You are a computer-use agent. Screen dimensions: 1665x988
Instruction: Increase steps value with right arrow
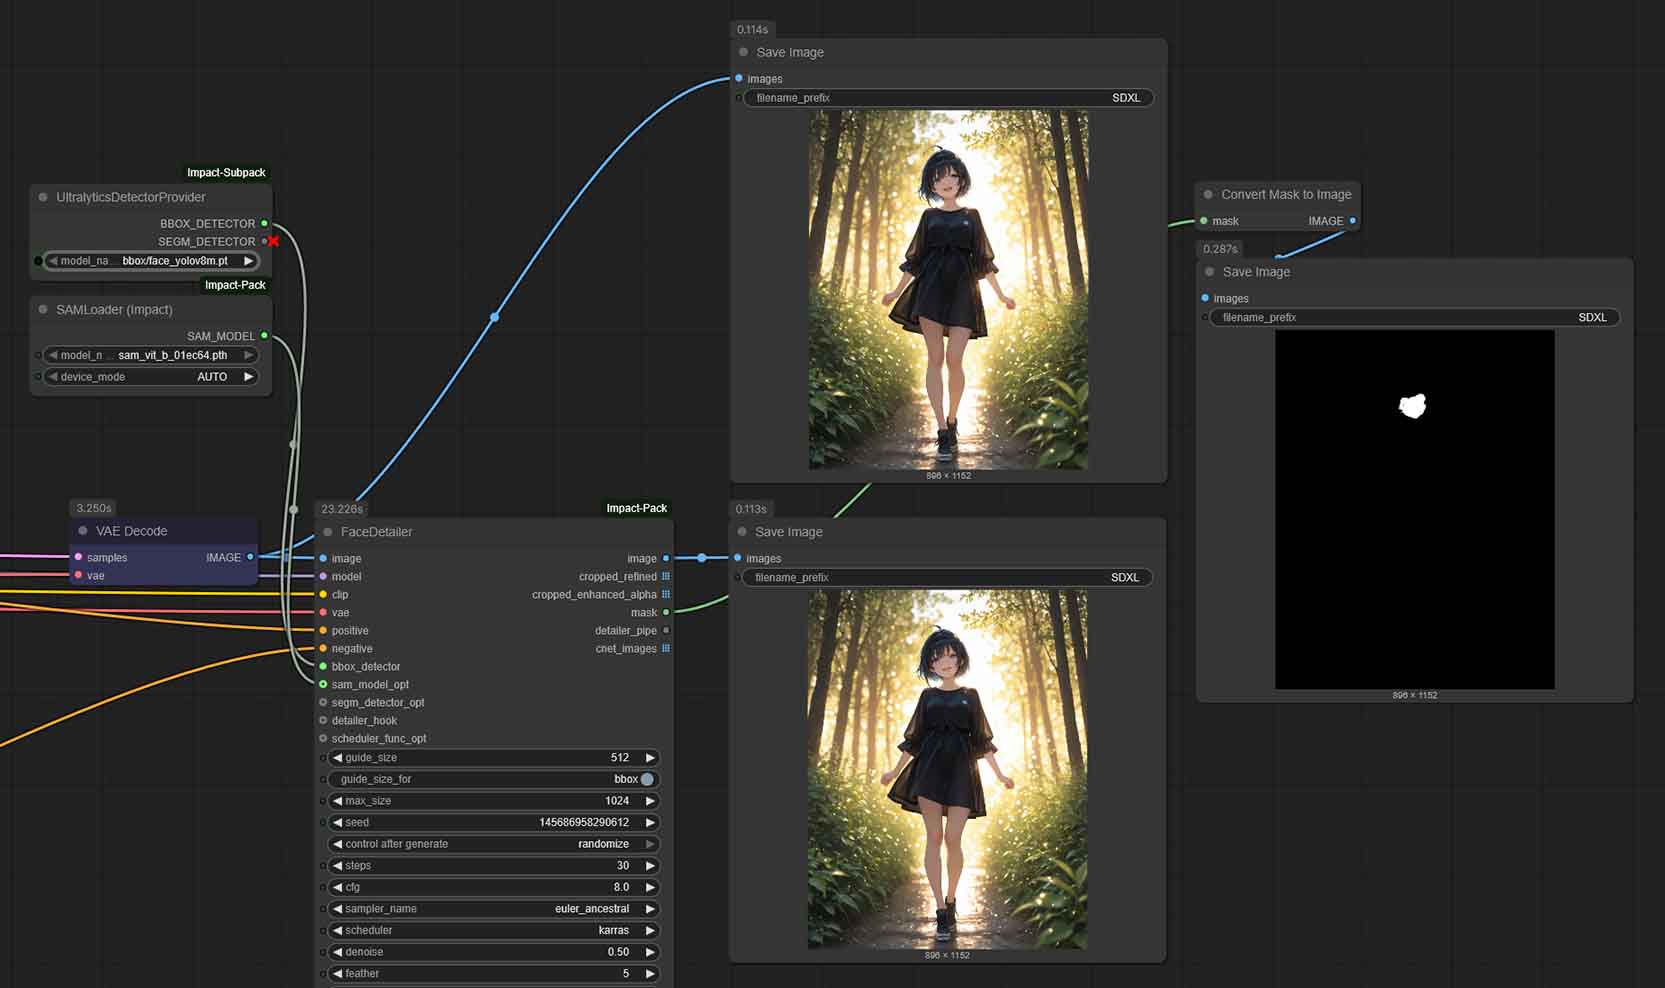point(650,866)
